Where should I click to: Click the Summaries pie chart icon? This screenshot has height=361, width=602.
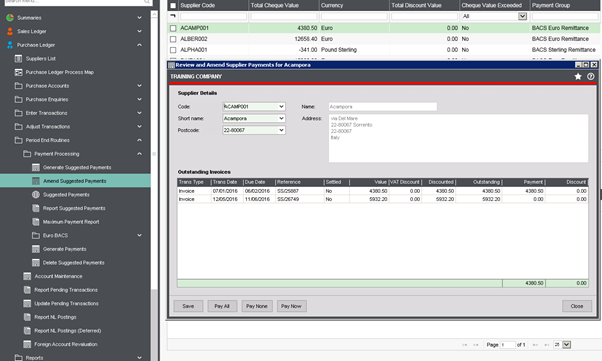pos(10,18)
